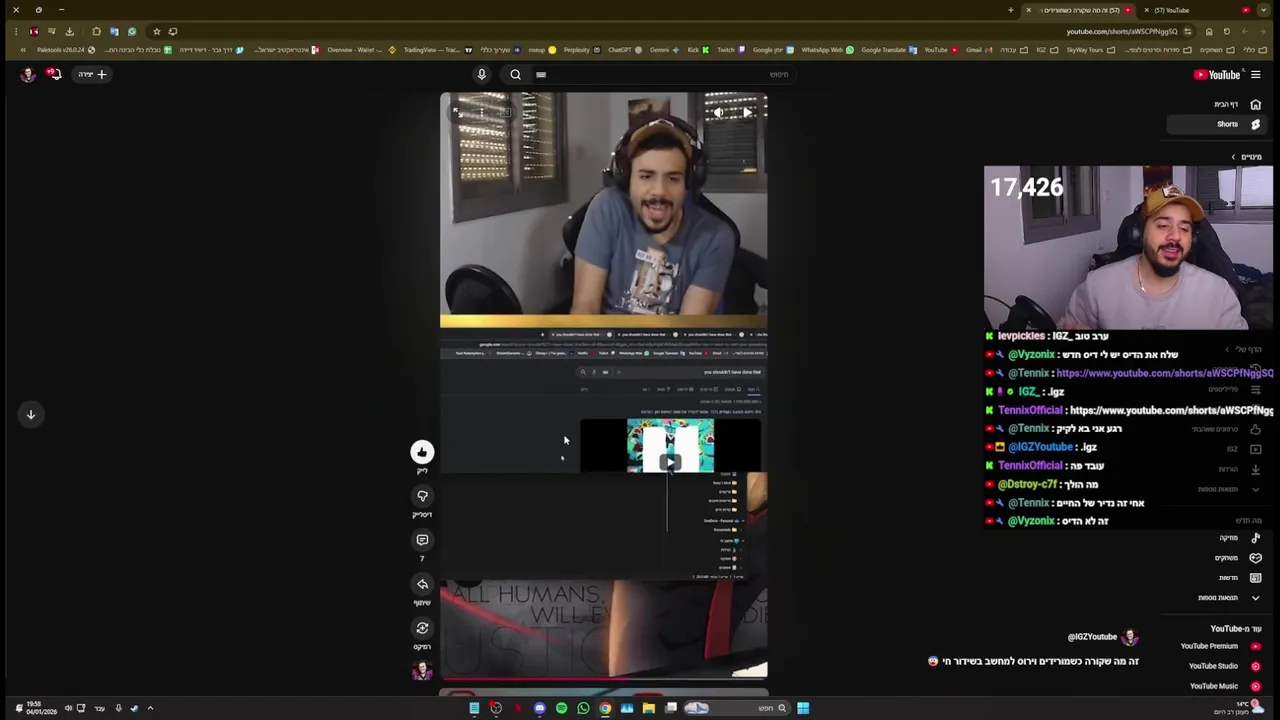
Task: Open Chrome from the taskbar
Action: [x=605, y=708]
